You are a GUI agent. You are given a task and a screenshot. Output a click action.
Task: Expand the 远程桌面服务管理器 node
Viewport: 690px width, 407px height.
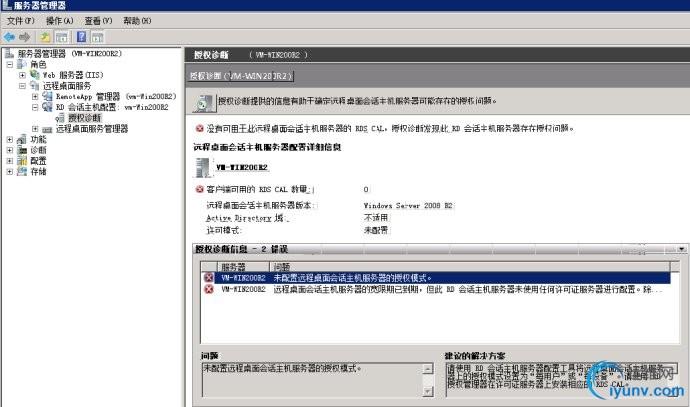point(35,129)
